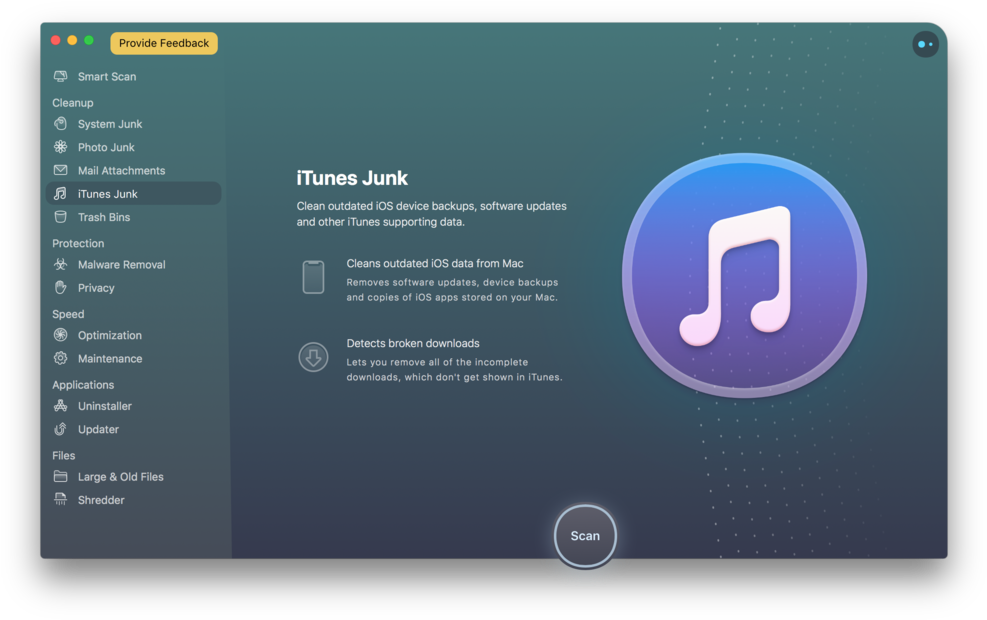The width and height of the screenshot is (987, 620).
Task: Click the Protection section header
Action: pos(78,243)
